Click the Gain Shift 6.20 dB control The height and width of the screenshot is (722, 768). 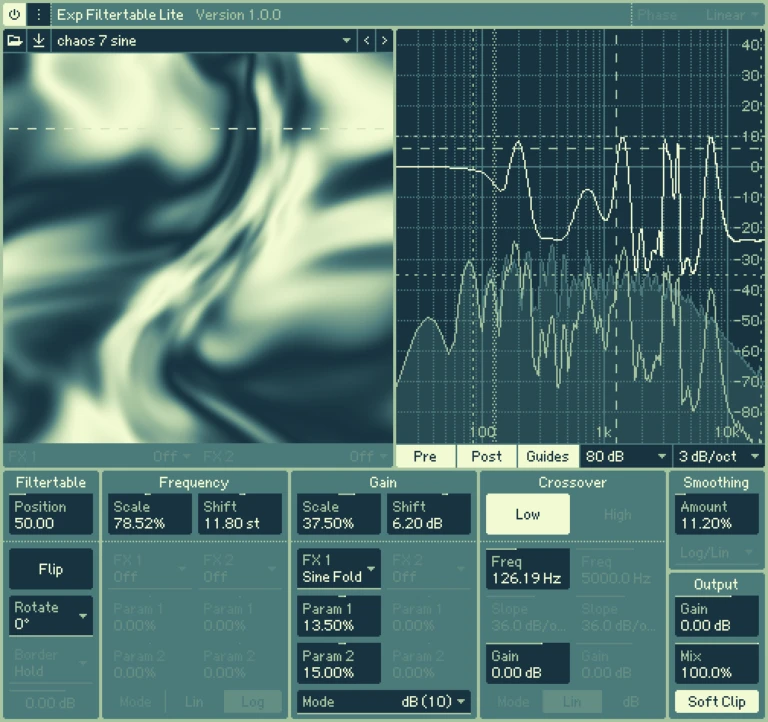(429, 514)
